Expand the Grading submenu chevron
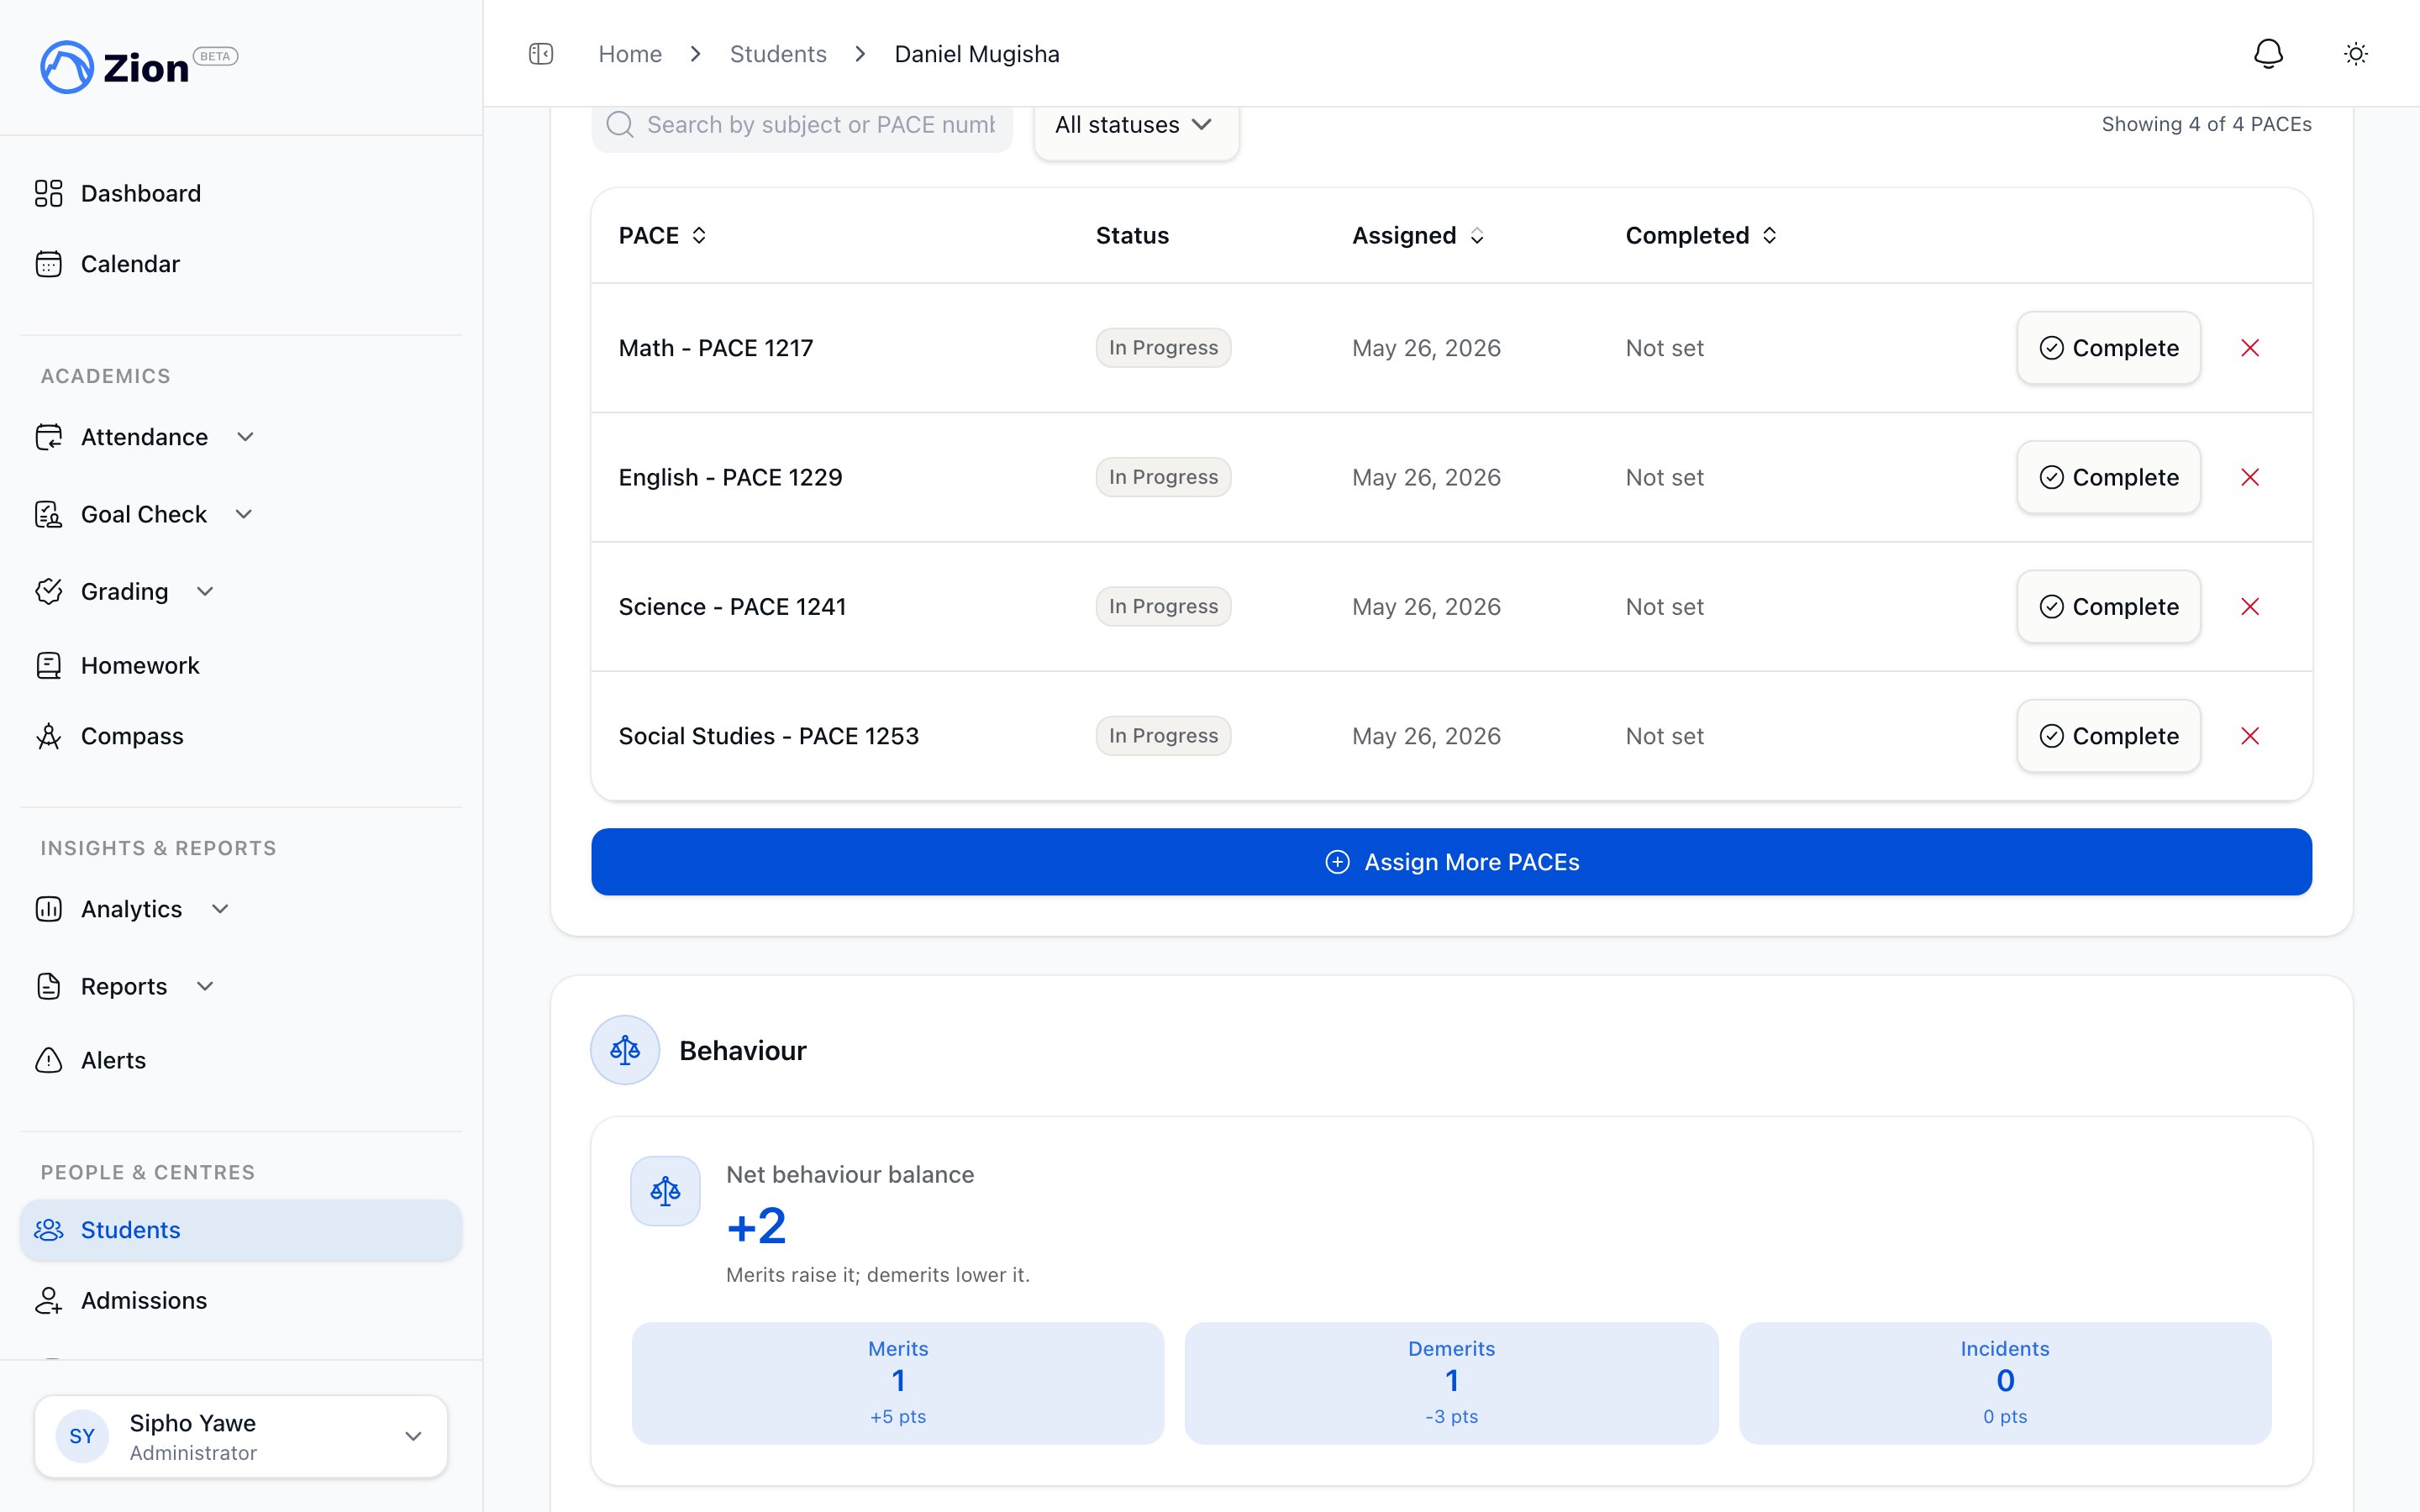This screenshot has width=2420, height=1512. (205, 591)
